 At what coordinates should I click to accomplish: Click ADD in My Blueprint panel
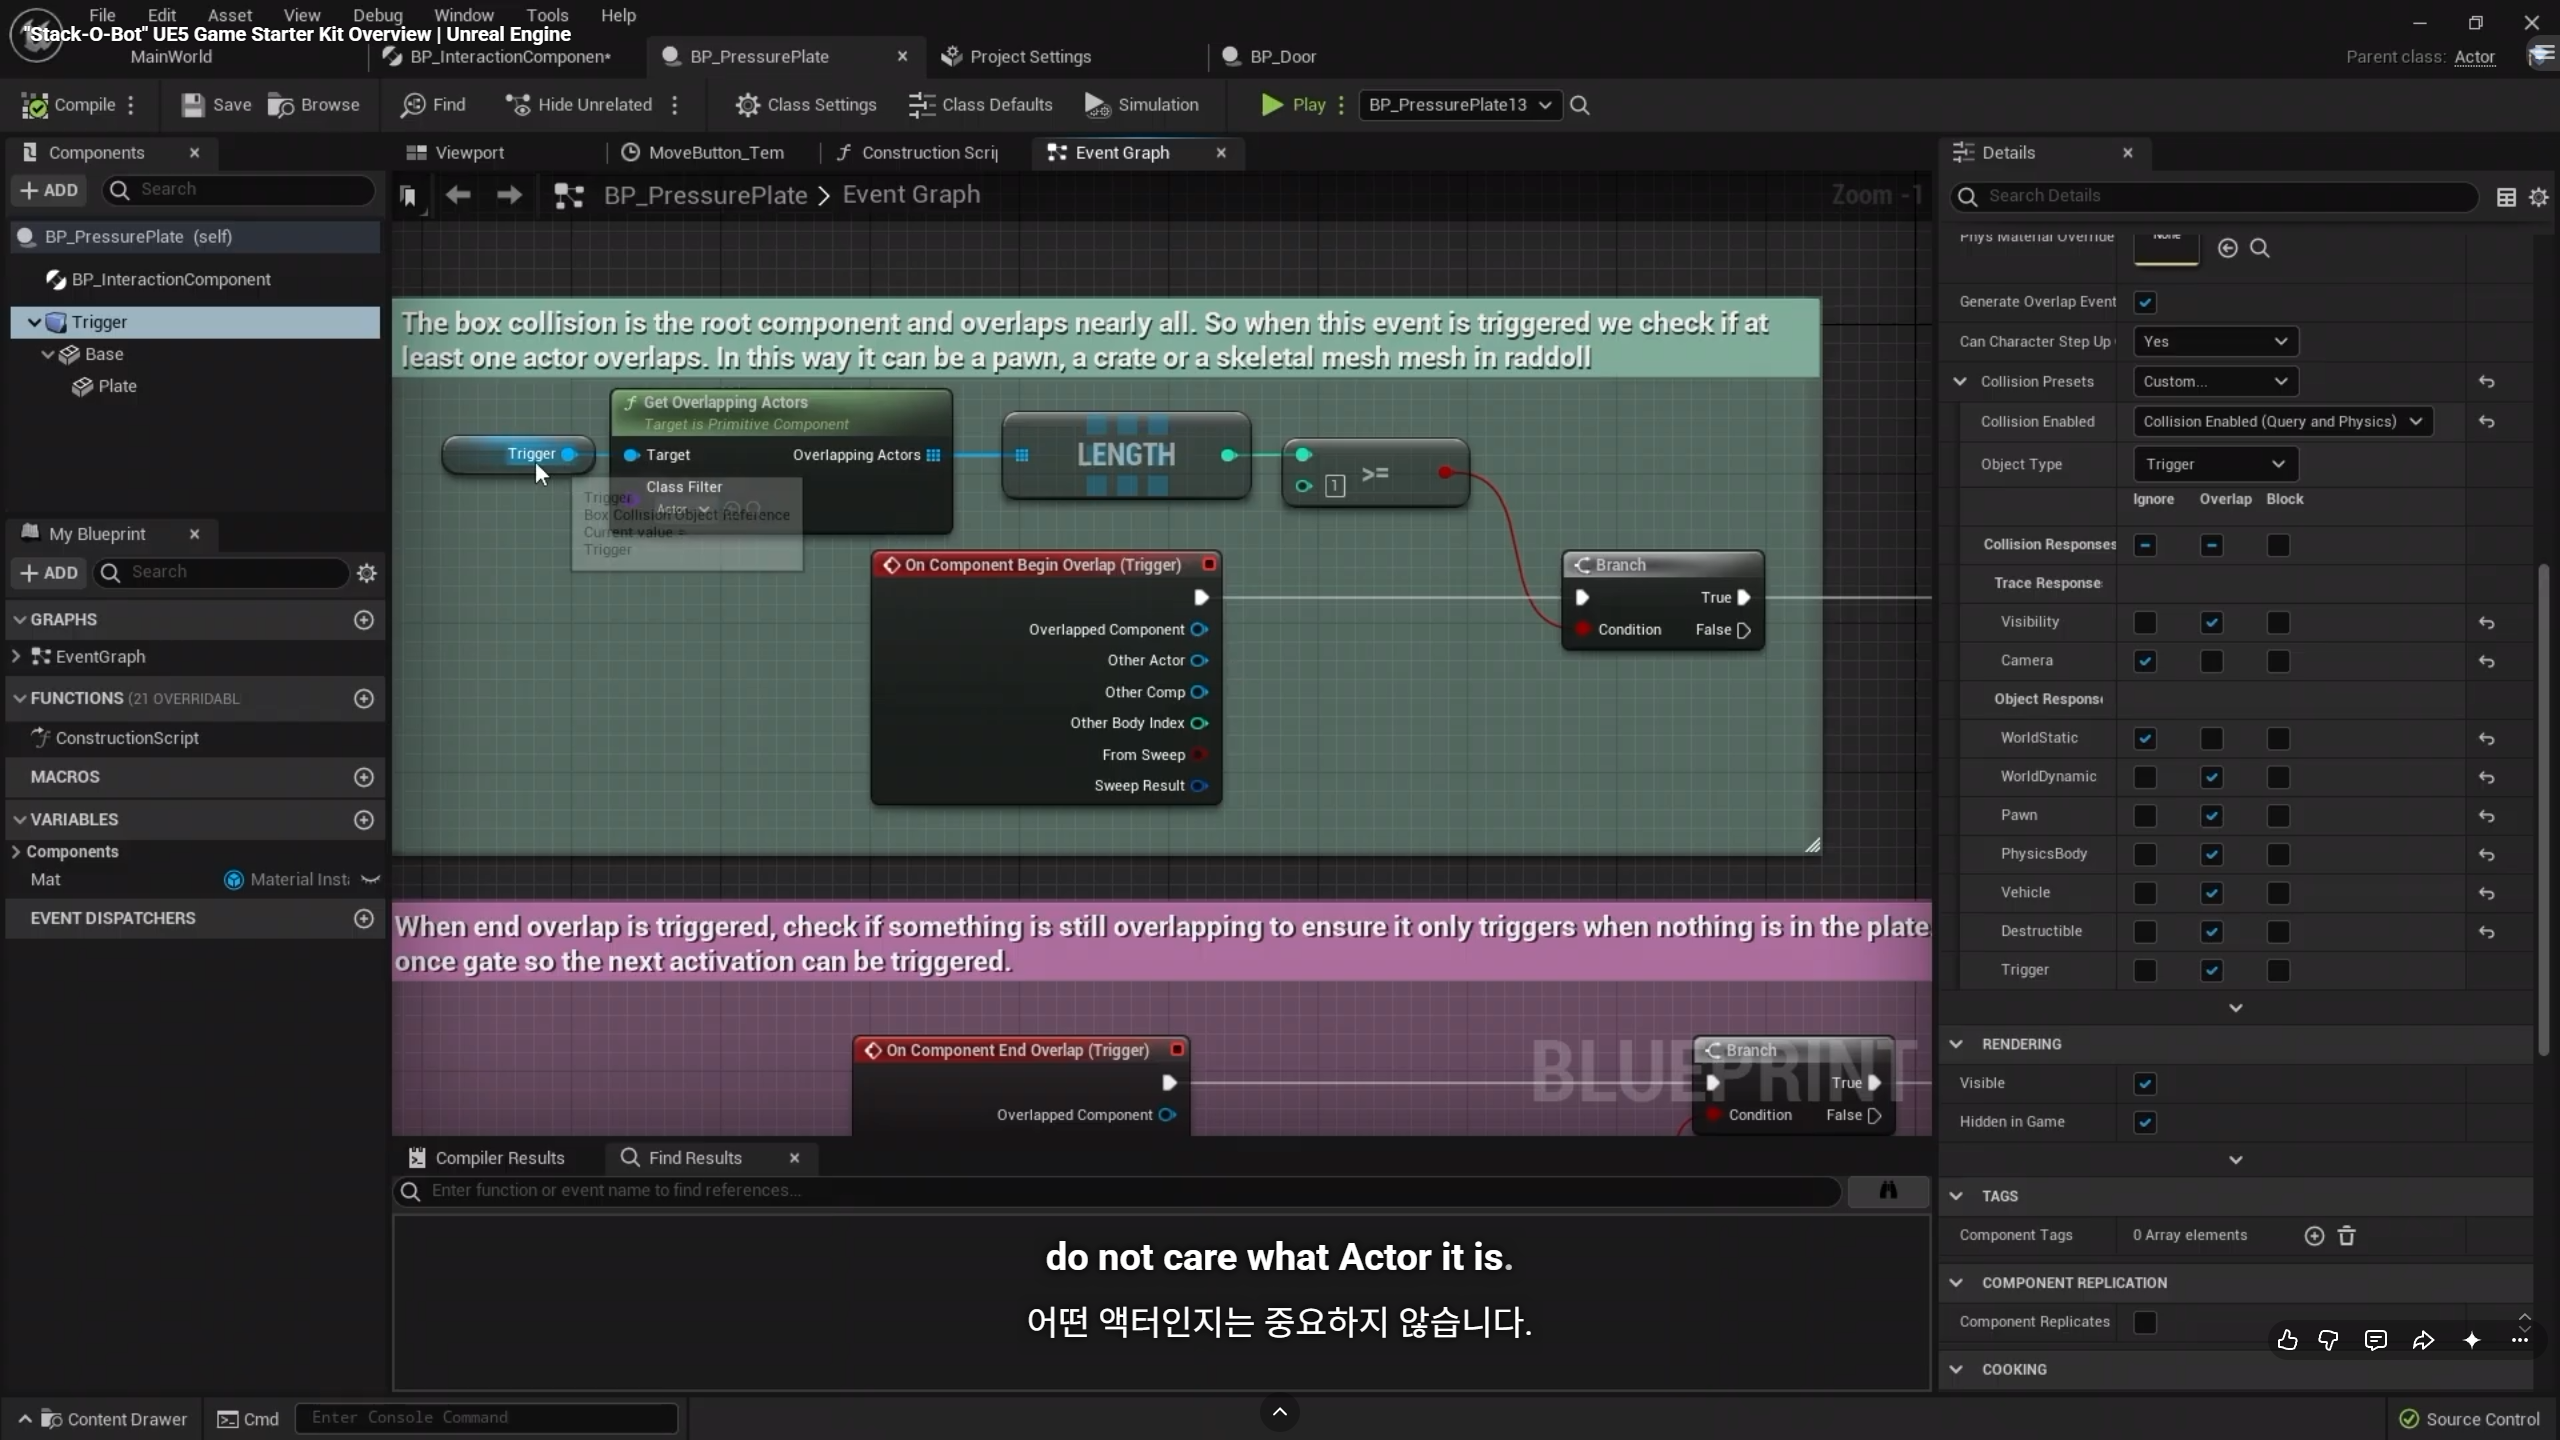click(48, 573)
